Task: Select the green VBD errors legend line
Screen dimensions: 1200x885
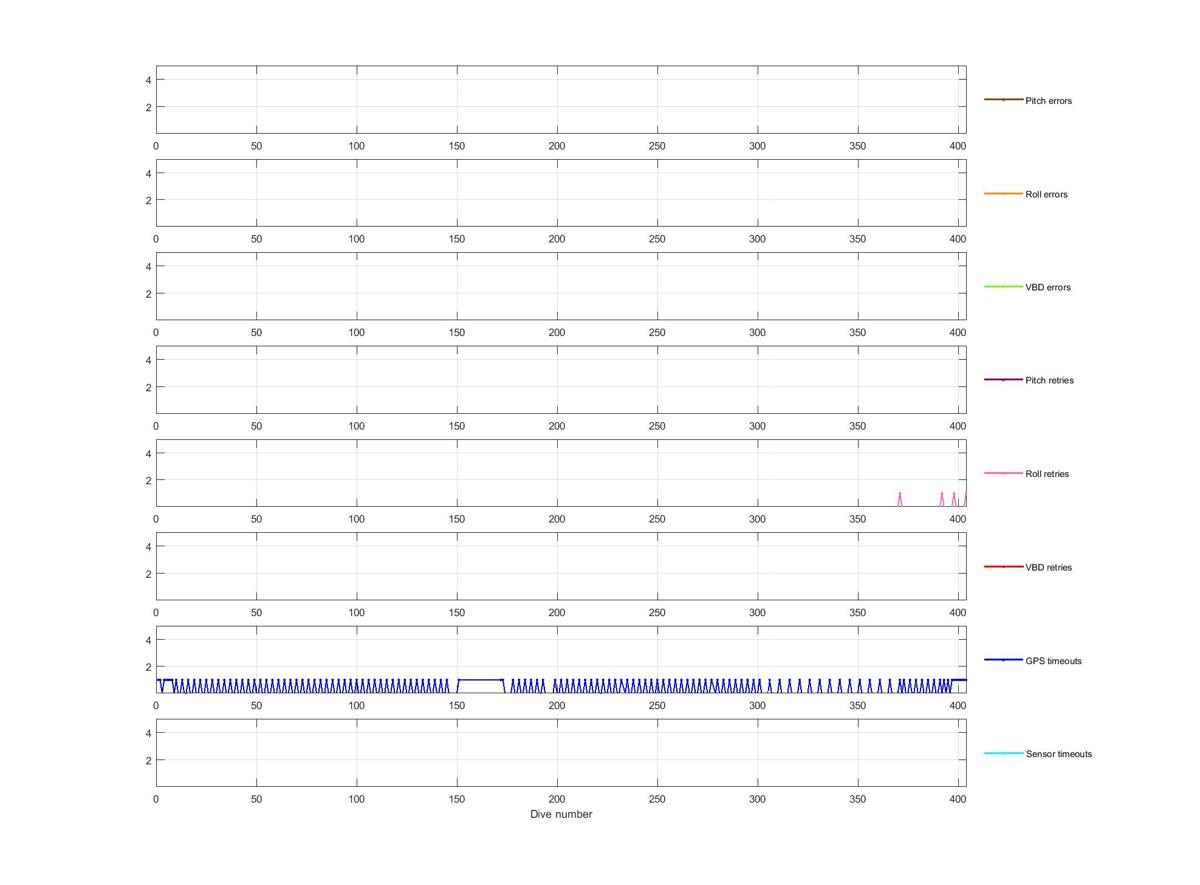Action: (x=1003, y=287)
